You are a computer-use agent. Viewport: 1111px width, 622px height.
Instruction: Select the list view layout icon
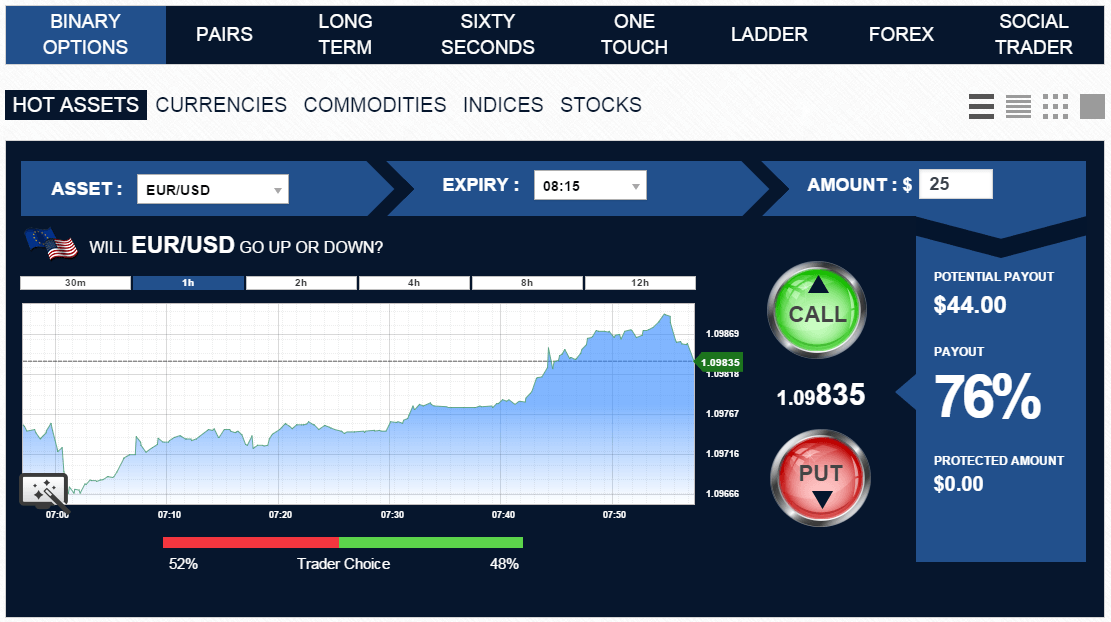[x=981, y=105]
